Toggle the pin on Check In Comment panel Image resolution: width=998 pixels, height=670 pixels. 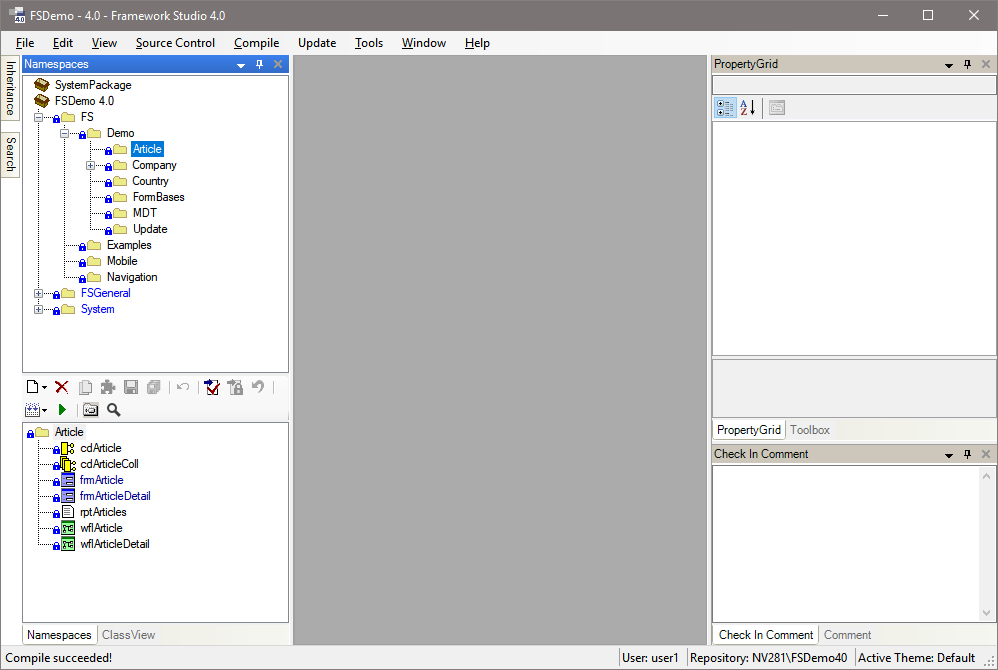966,454
